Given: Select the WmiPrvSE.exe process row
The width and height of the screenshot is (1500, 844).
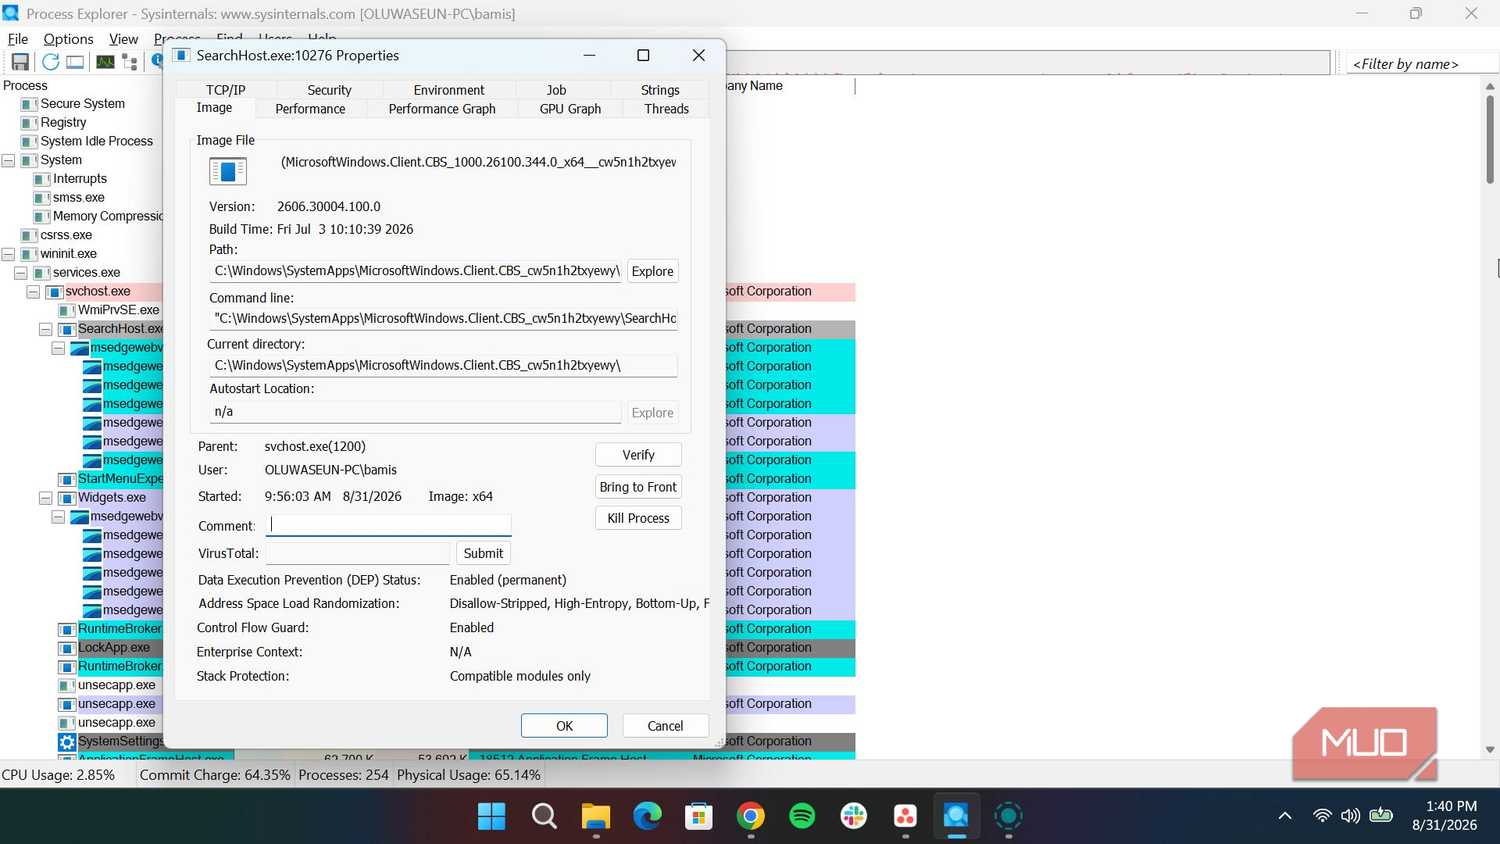Looking at the screenshot, I should pos(118,310).
